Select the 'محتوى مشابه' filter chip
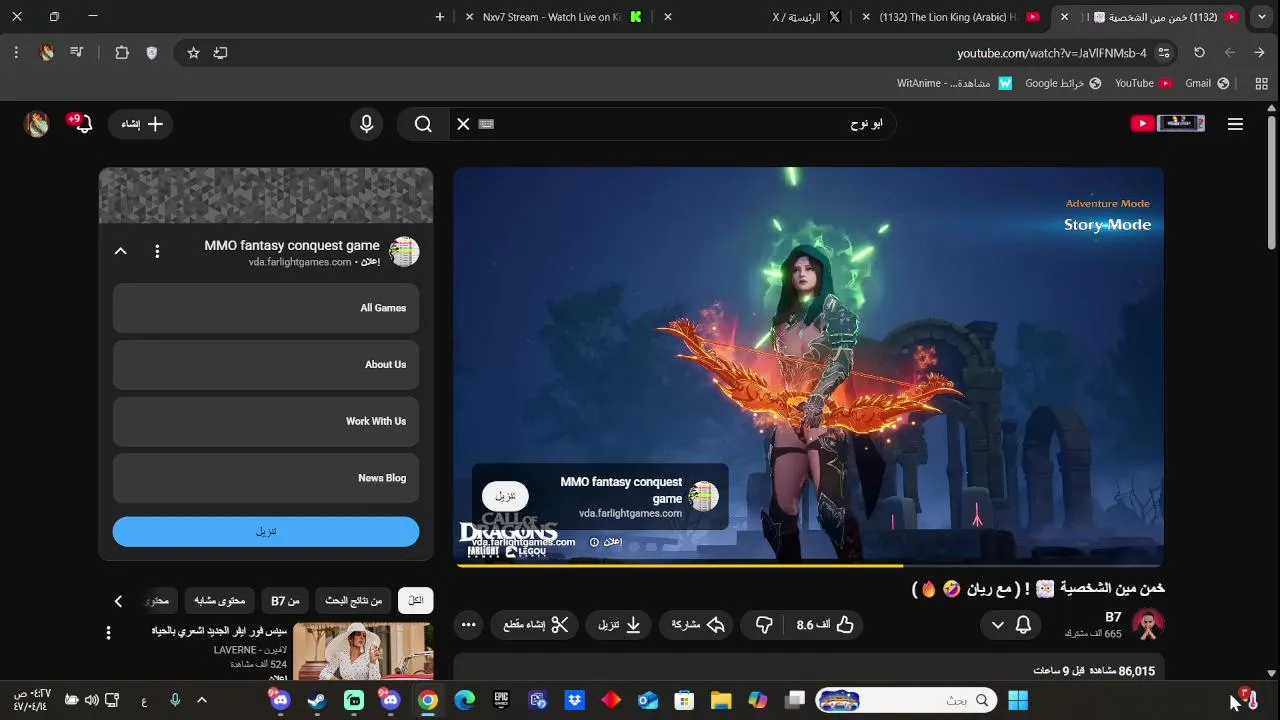Screen dimensions: 1280x720 [220, 601]
